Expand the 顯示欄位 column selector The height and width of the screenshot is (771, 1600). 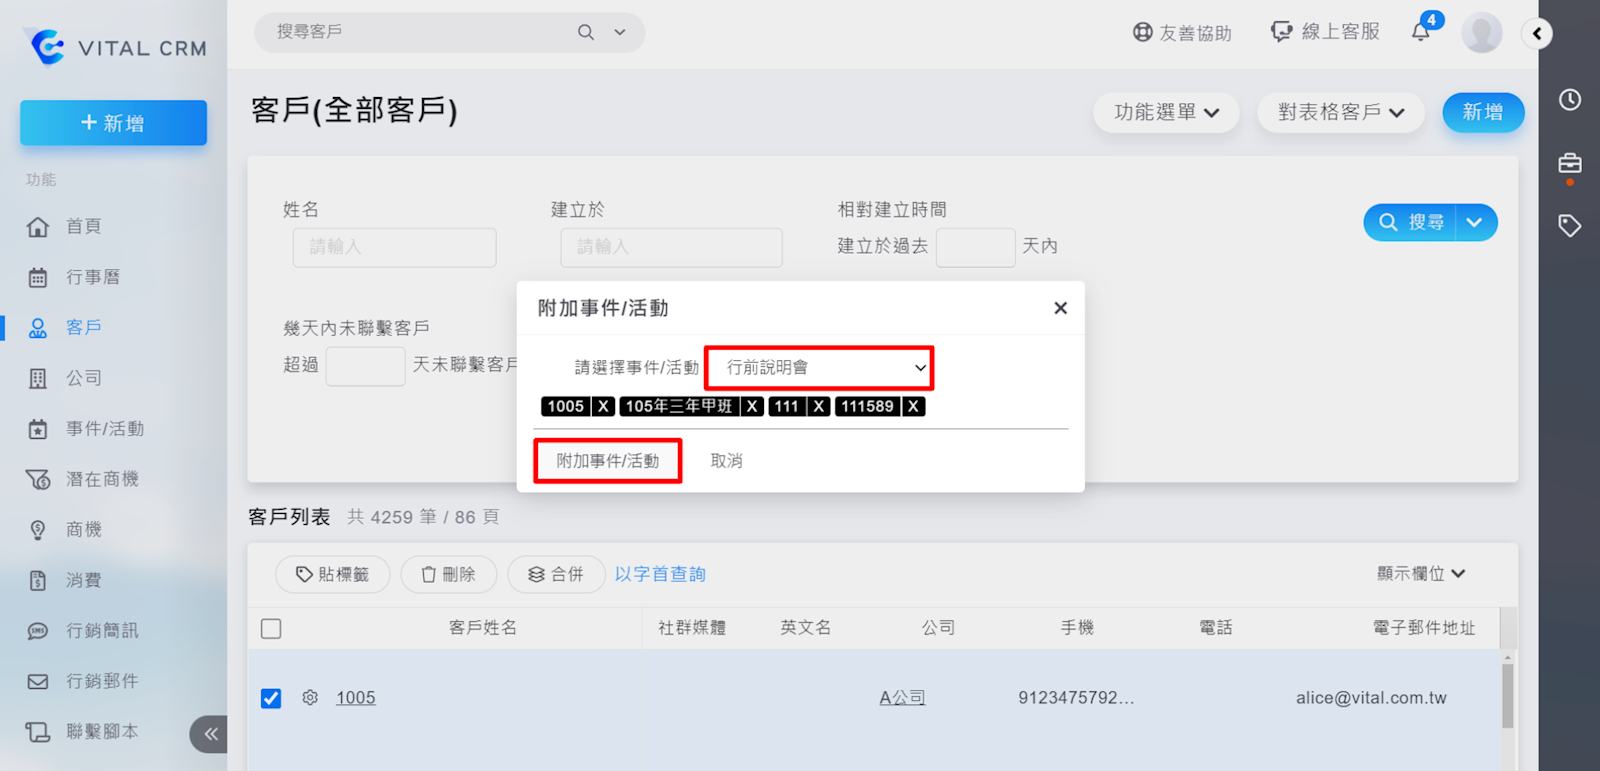(1420, 574)
